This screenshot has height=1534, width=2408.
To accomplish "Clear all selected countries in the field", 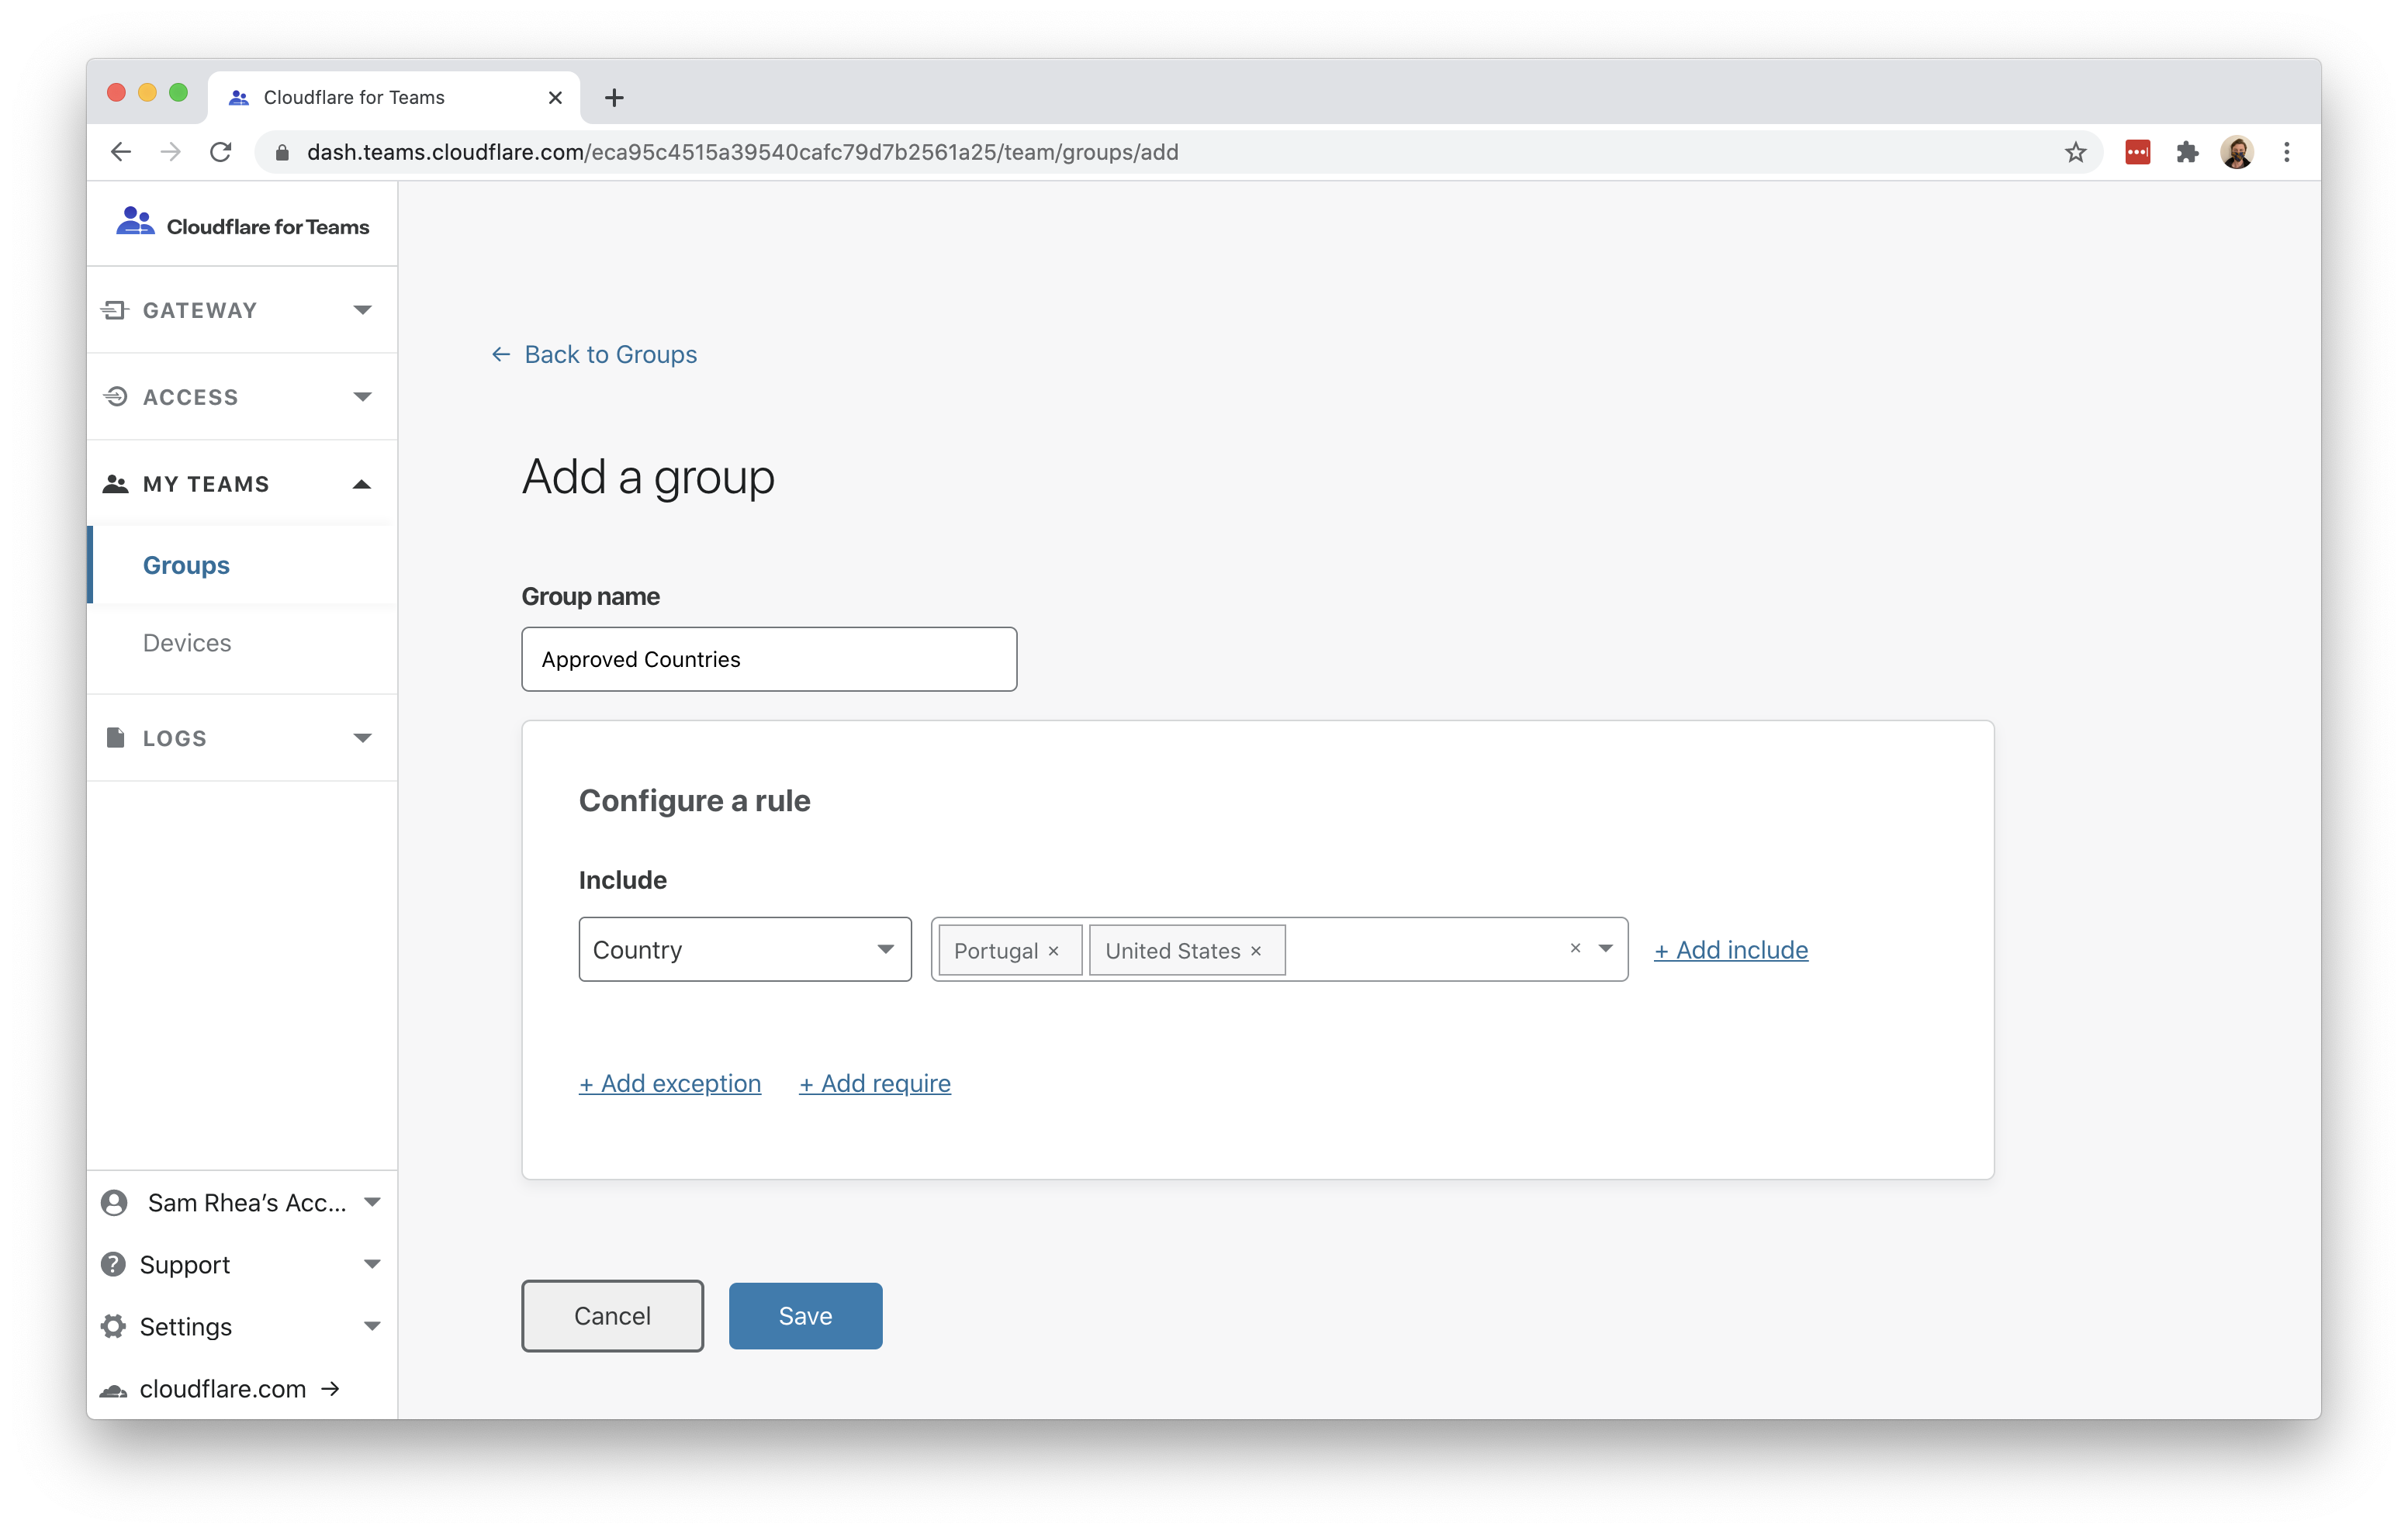I will click(1575, 948).
